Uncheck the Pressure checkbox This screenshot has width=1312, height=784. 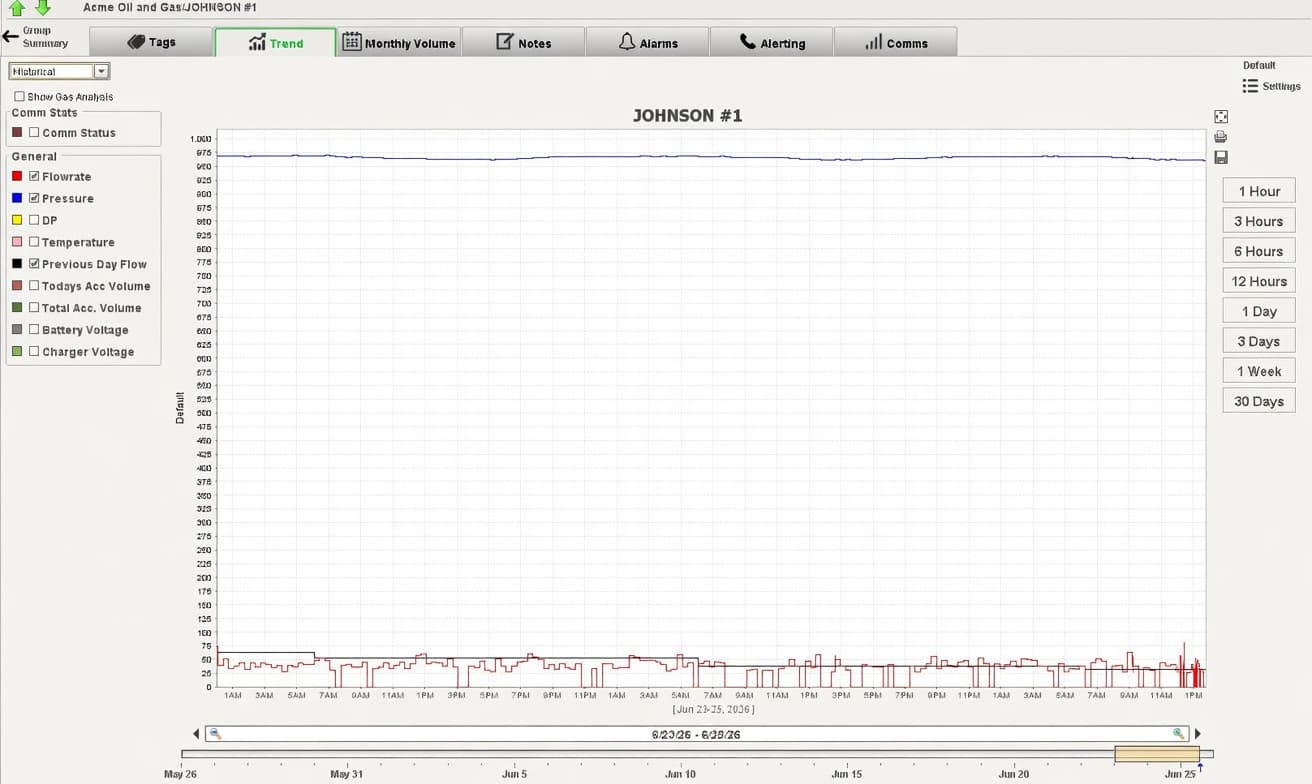(x=34, y=198)
